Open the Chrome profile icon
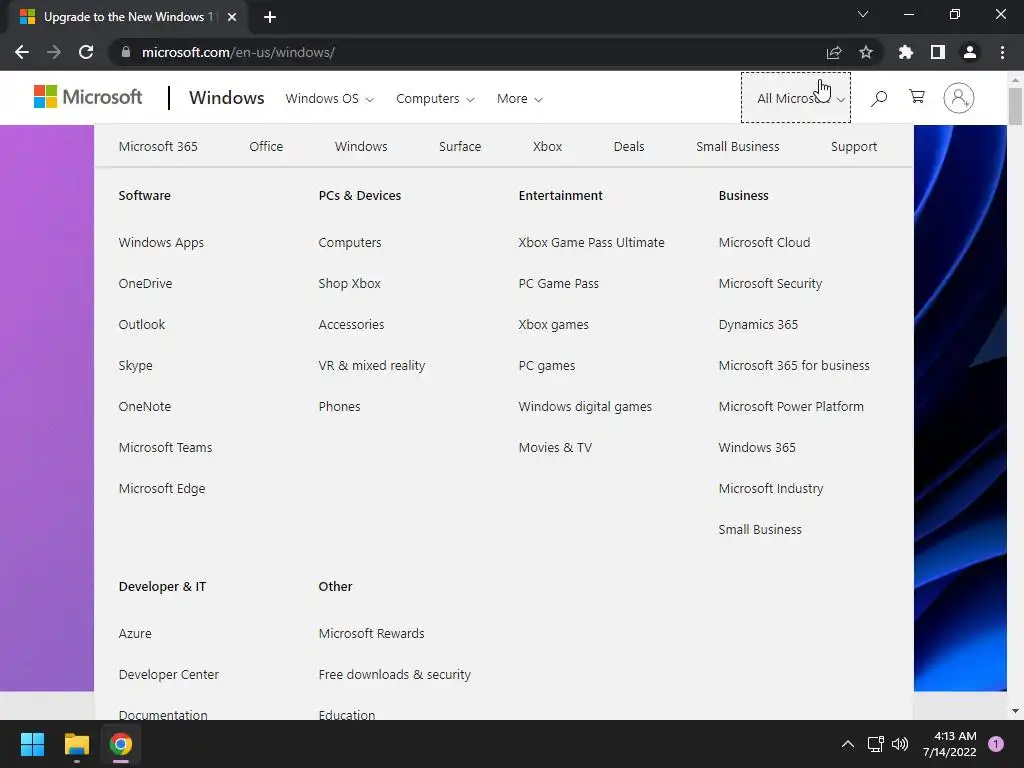This screenshot has height=768, width=1024. pyautogui.click(x=970, y=52)
